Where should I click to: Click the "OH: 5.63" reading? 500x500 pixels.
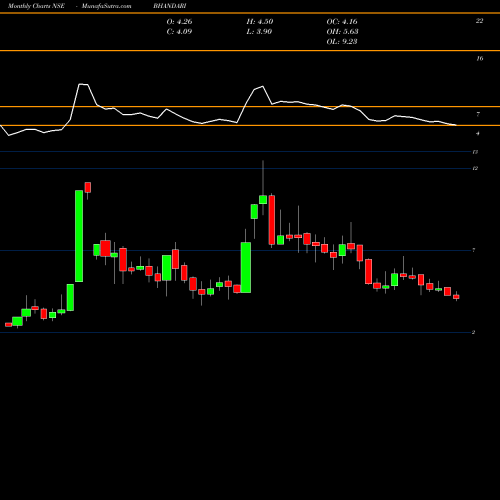(x=342, y=32)
